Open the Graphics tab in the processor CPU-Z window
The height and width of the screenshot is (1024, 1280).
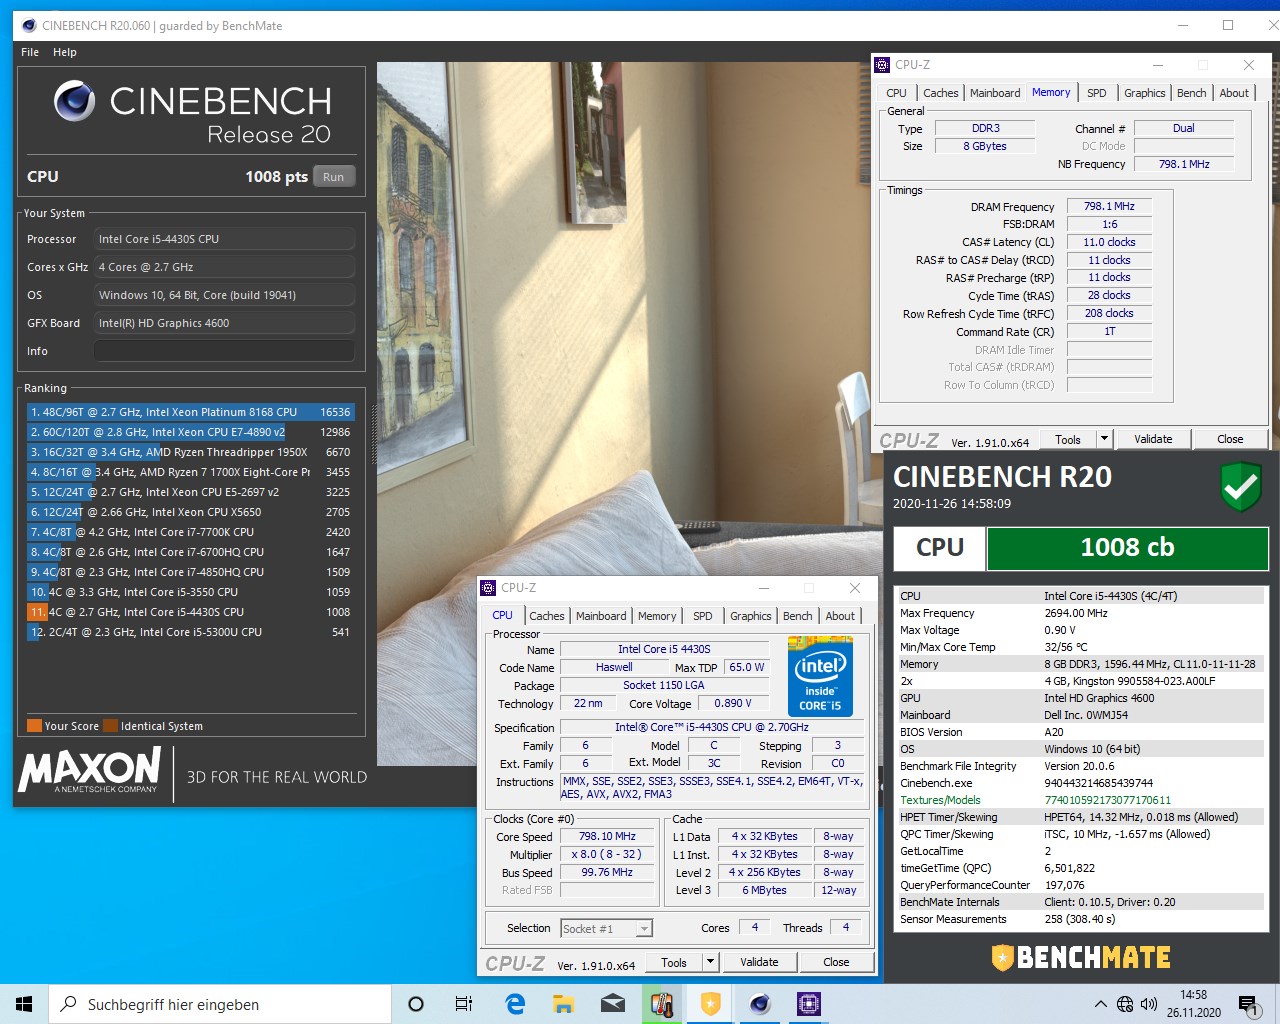(x=750, y=616)
